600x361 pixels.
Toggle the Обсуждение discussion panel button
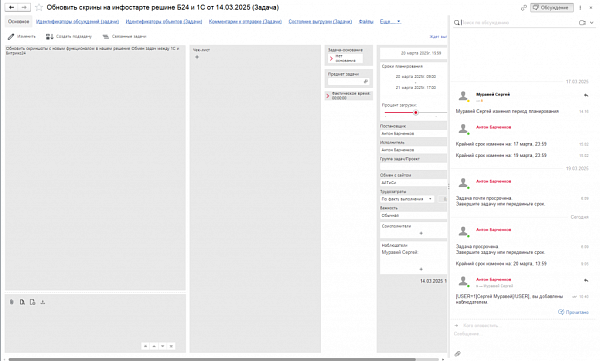(552, 8)
